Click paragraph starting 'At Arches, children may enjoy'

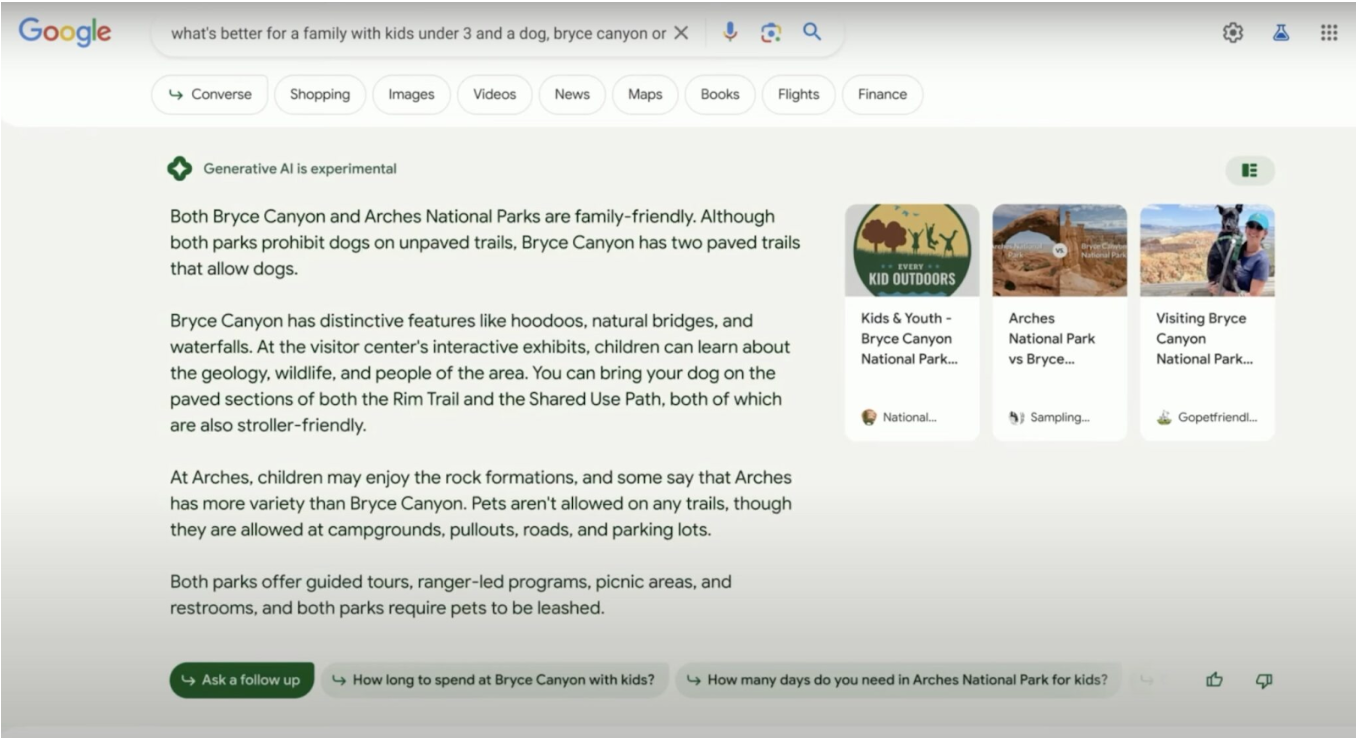[480, 503]
